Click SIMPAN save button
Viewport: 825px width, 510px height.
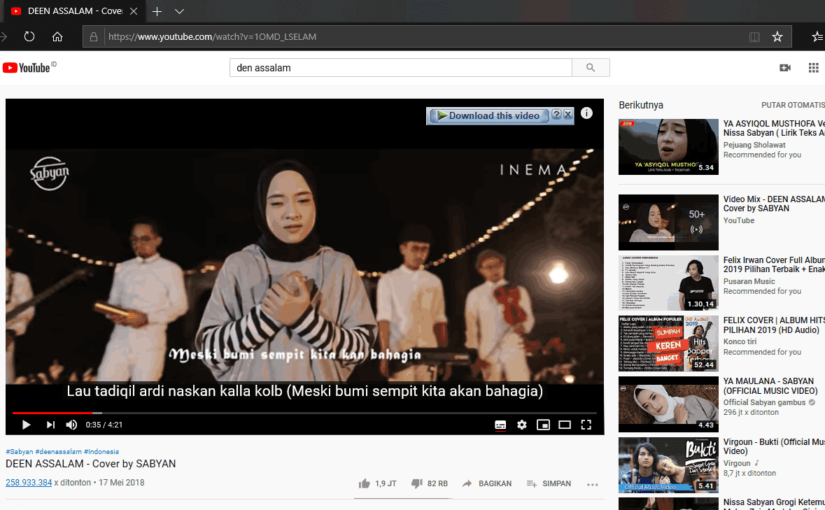pos(548,483)
